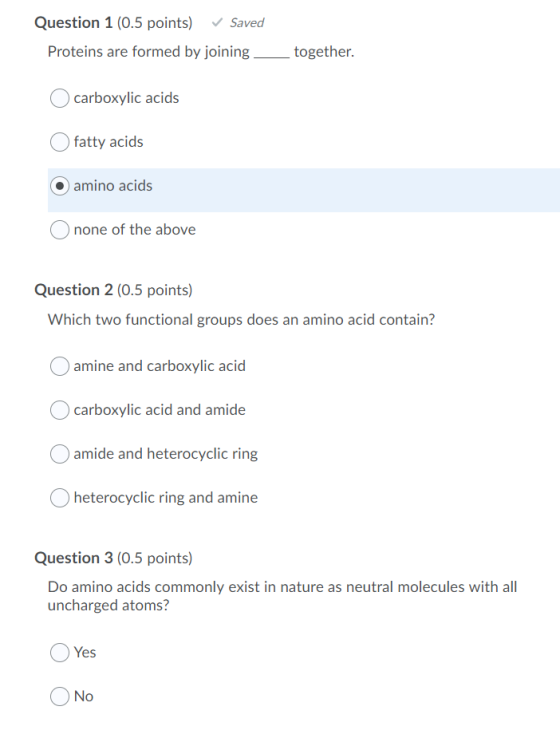The image size is (560, 734).
Task: Answer "No" to Question 3
Action: tap(59, 697)
